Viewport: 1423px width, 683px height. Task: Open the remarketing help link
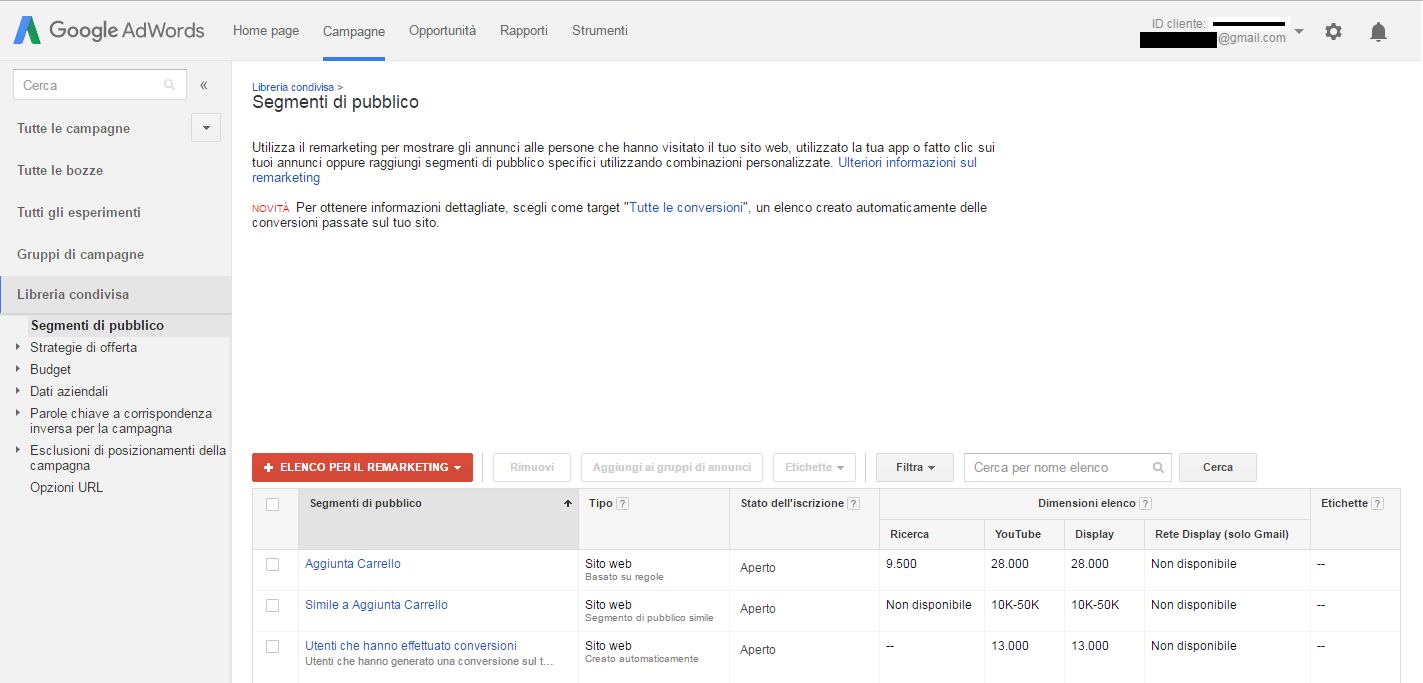[x=906, y=161]
